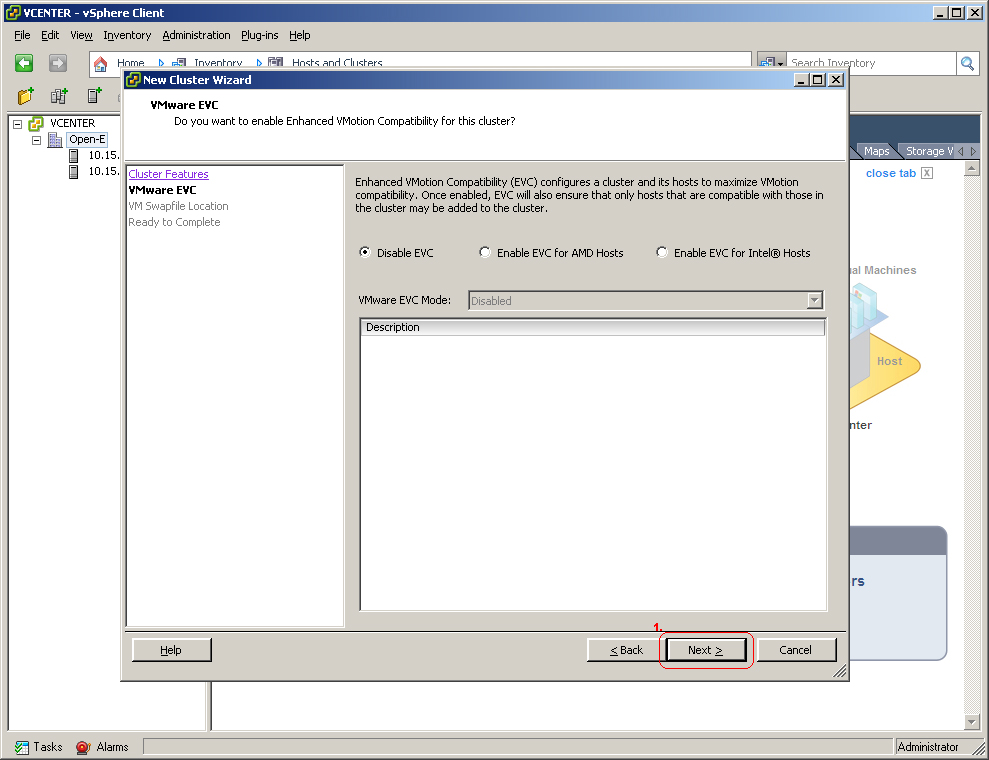
Task: Click the add host toolbar icon
Action: [94, 96]
